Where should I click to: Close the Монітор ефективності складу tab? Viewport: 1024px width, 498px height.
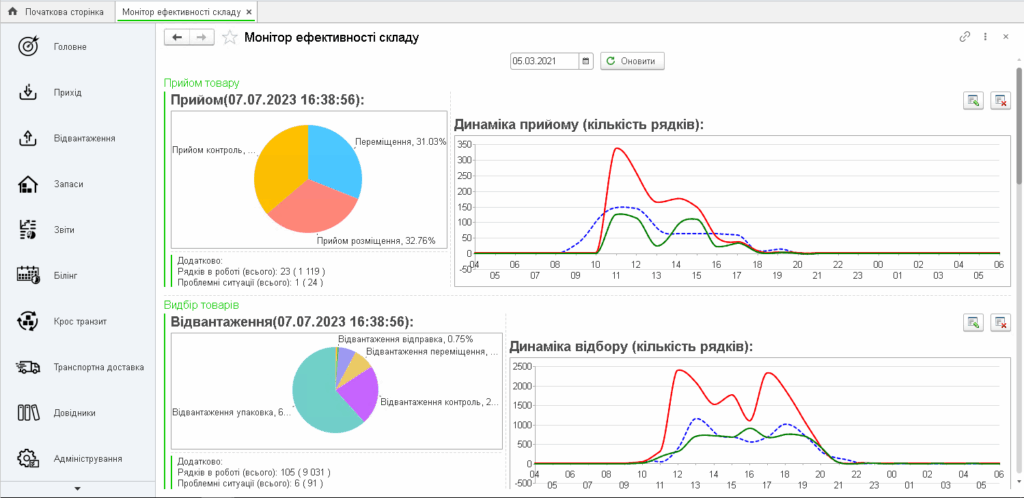[x=250, y=10]
